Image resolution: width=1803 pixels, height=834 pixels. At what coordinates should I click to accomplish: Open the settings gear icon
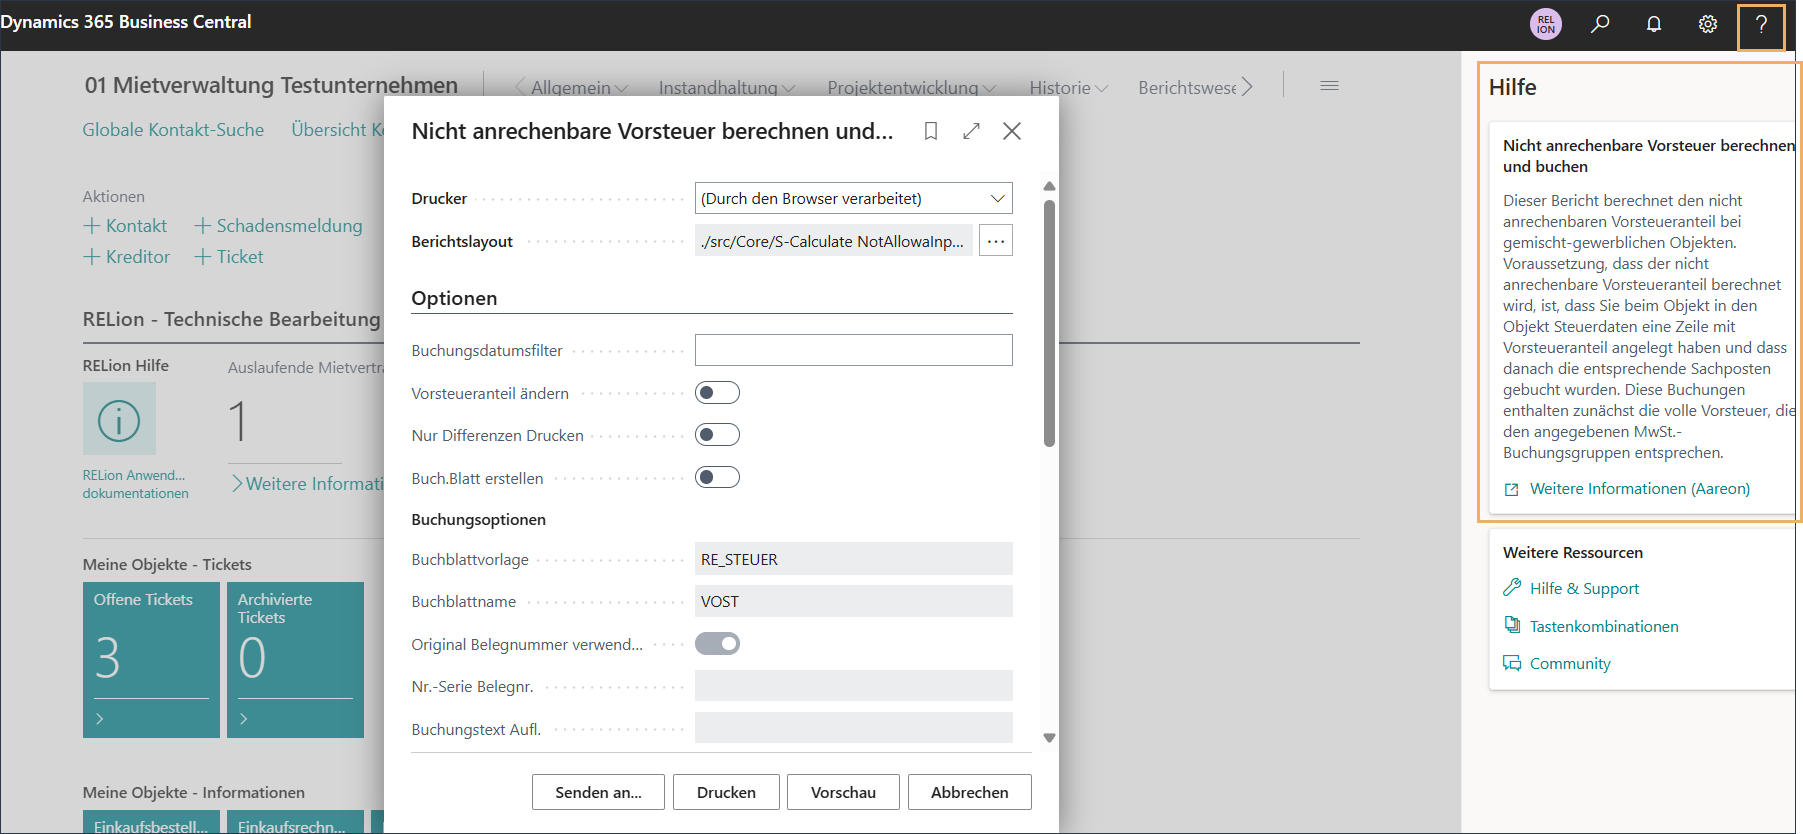(x=1708, y=24)
